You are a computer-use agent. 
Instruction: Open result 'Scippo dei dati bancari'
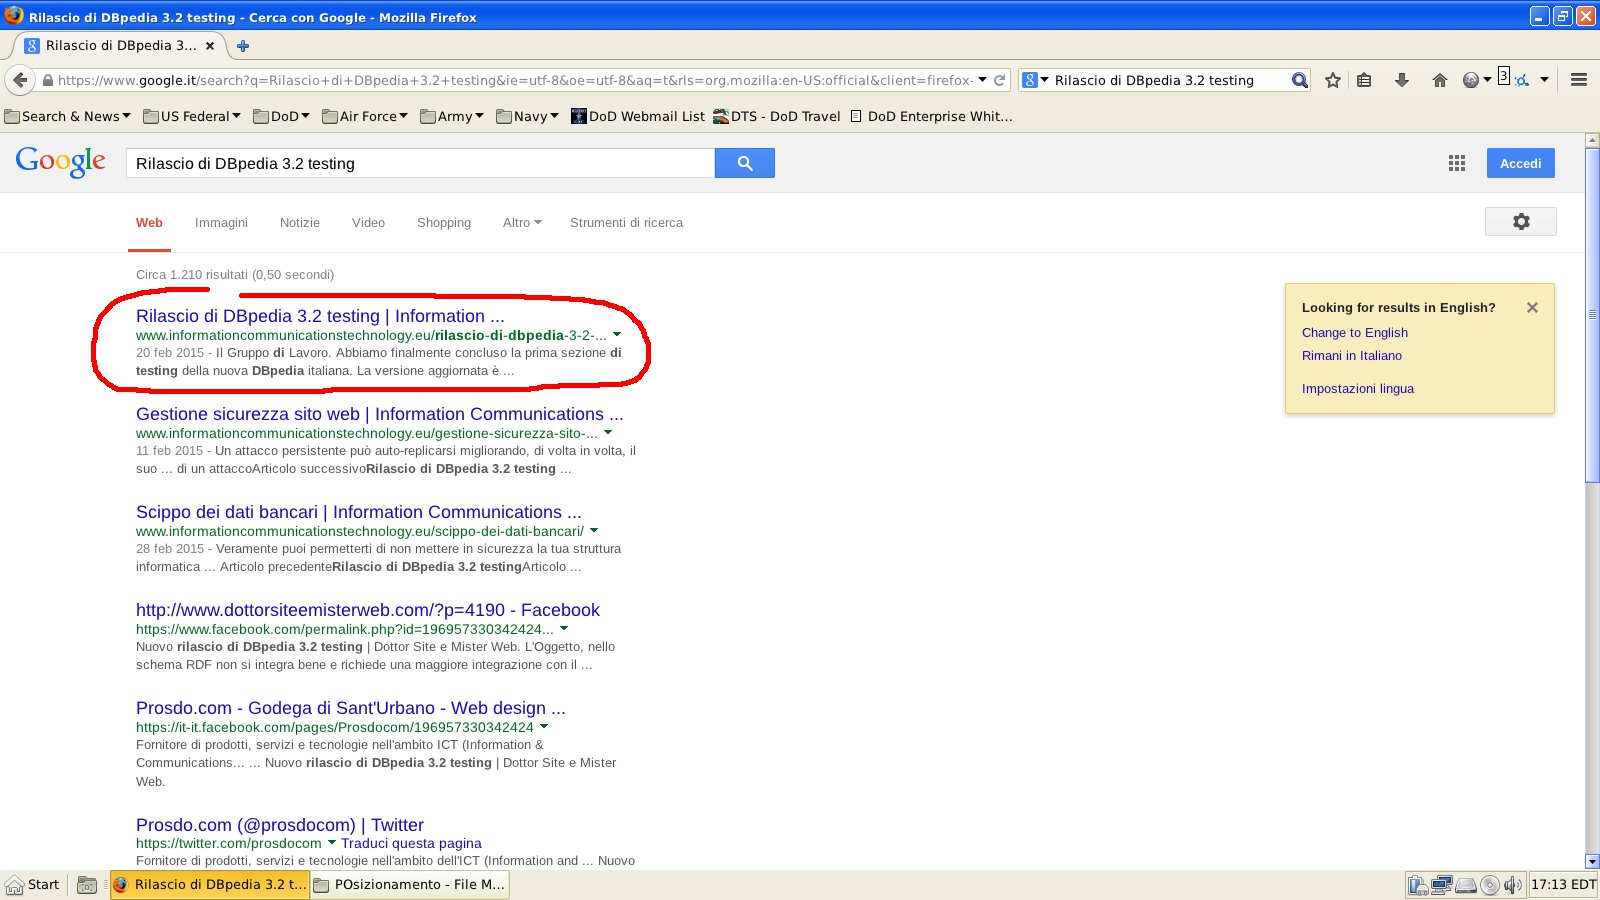click(x=358, y=512)
